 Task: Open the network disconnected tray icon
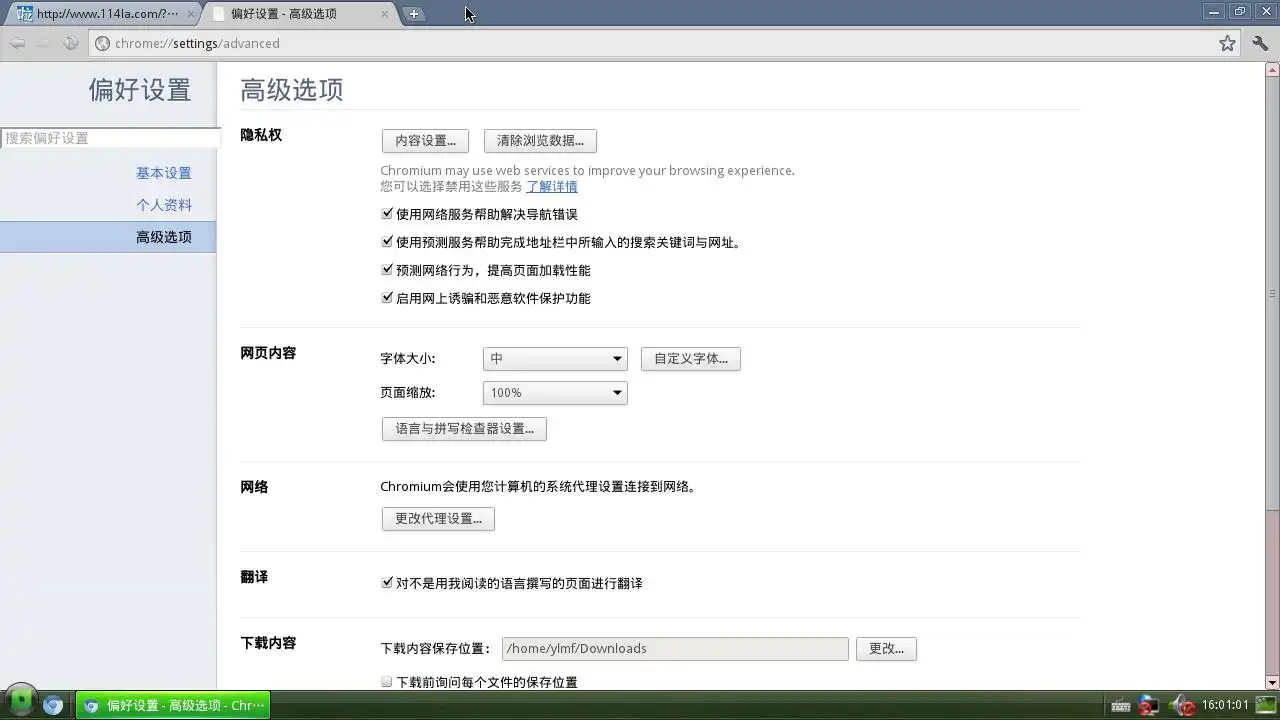tap(1148, 705)
